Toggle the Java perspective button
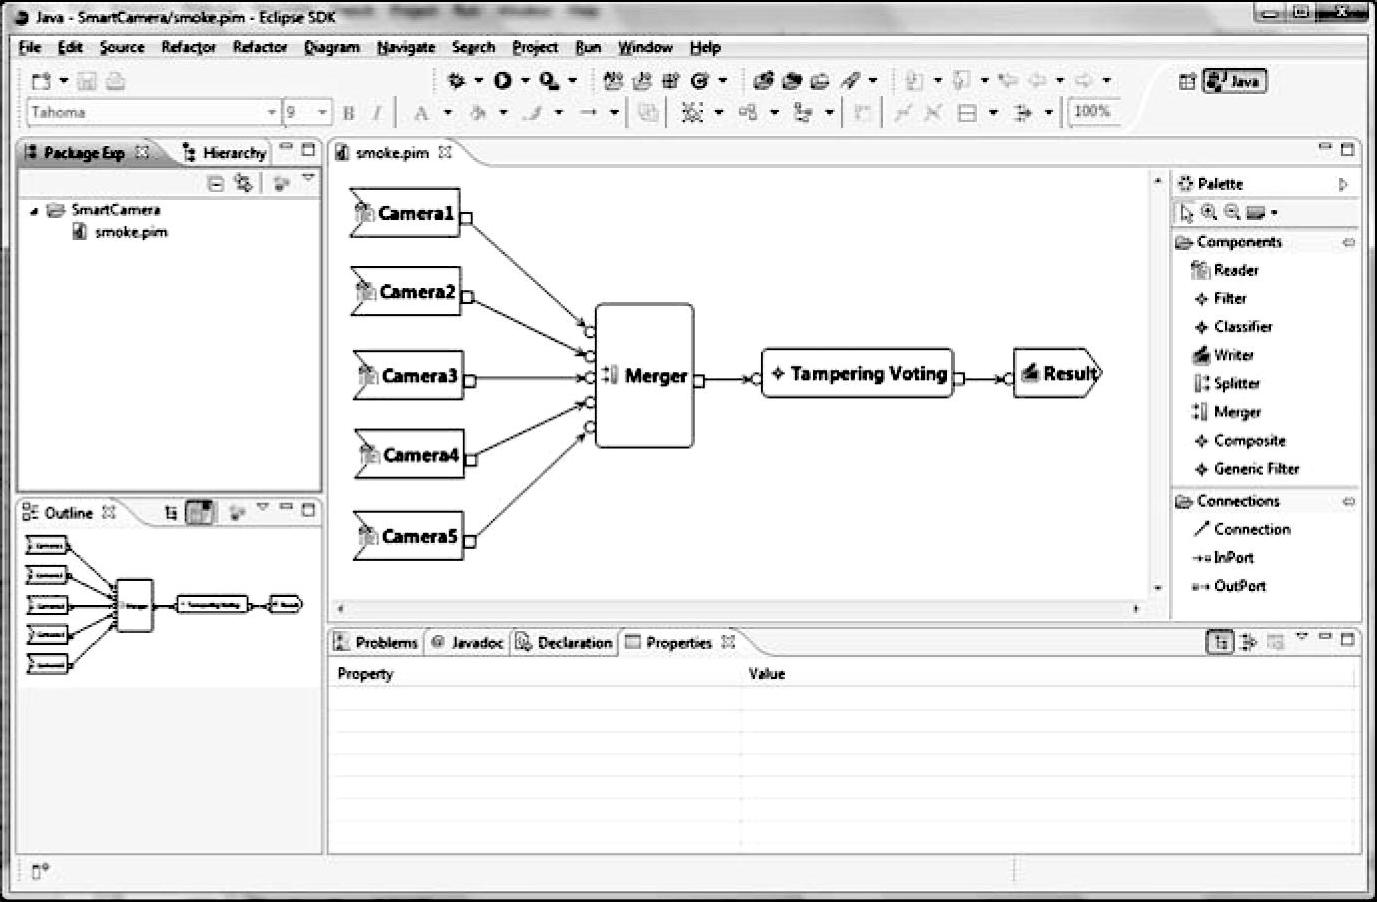Image resolution: width=1377 pixels, height=902 pixels. pos(1235,82)
